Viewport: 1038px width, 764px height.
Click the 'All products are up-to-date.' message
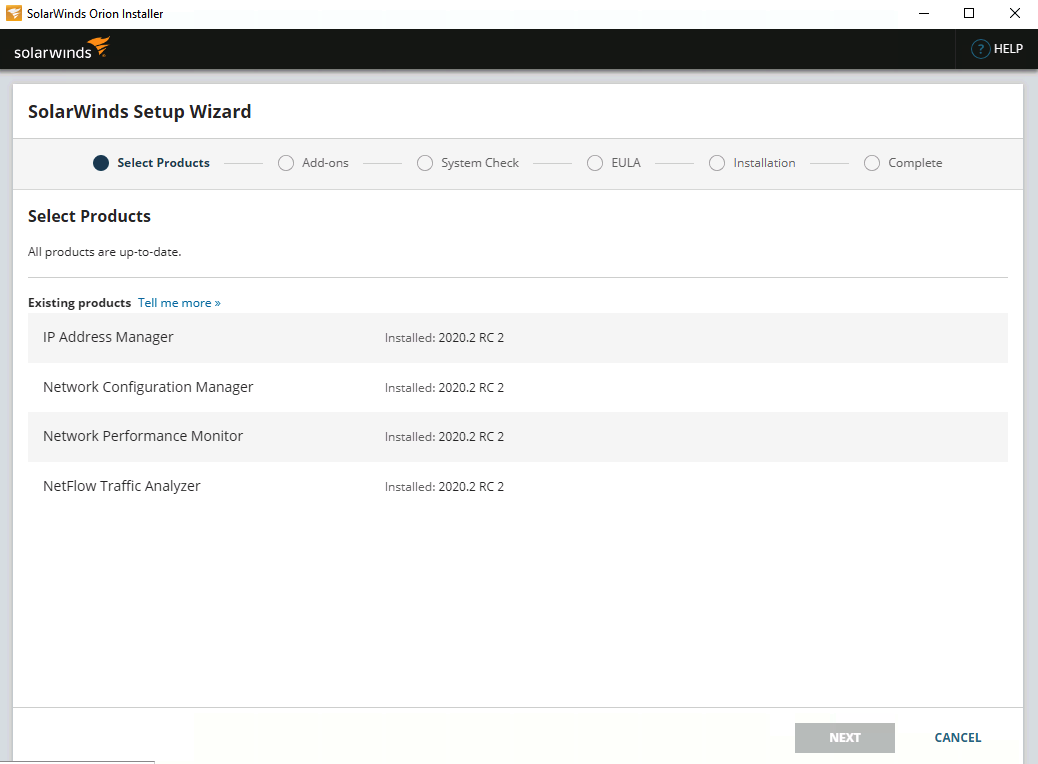pyautogui.click(x=105, y=252)
